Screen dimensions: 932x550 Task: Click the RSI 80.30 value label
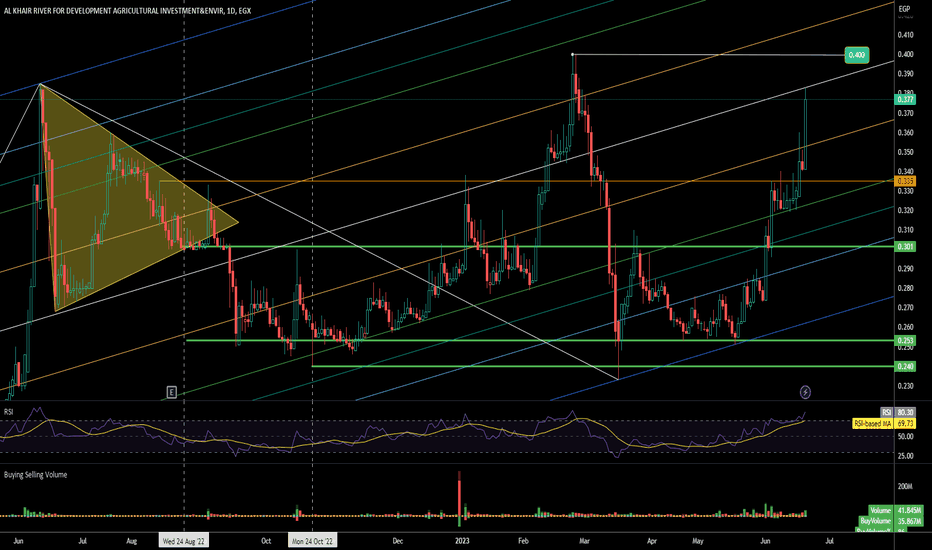click(x=898, y=412)
